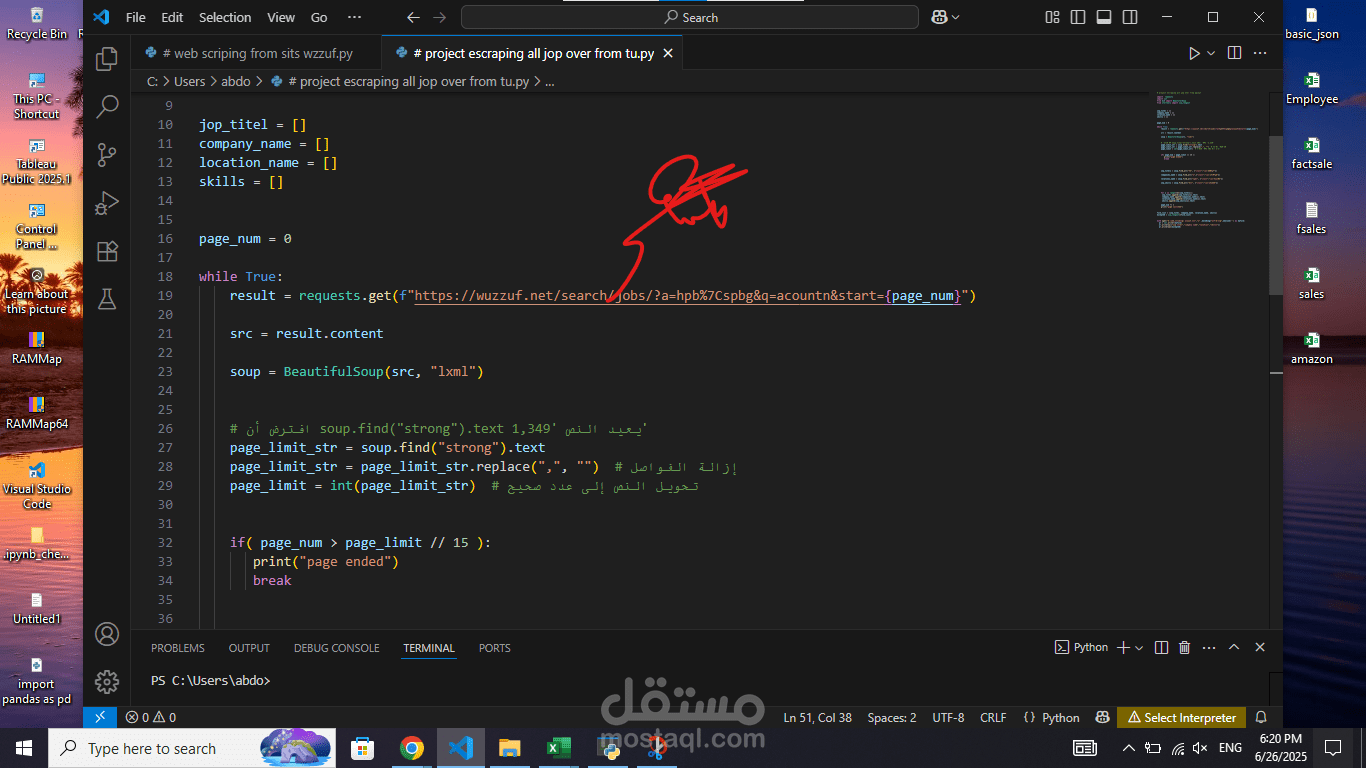Toggle the primary side bar
The height and width of the screenshot is (768, 1366).
tap(1078, 17)
